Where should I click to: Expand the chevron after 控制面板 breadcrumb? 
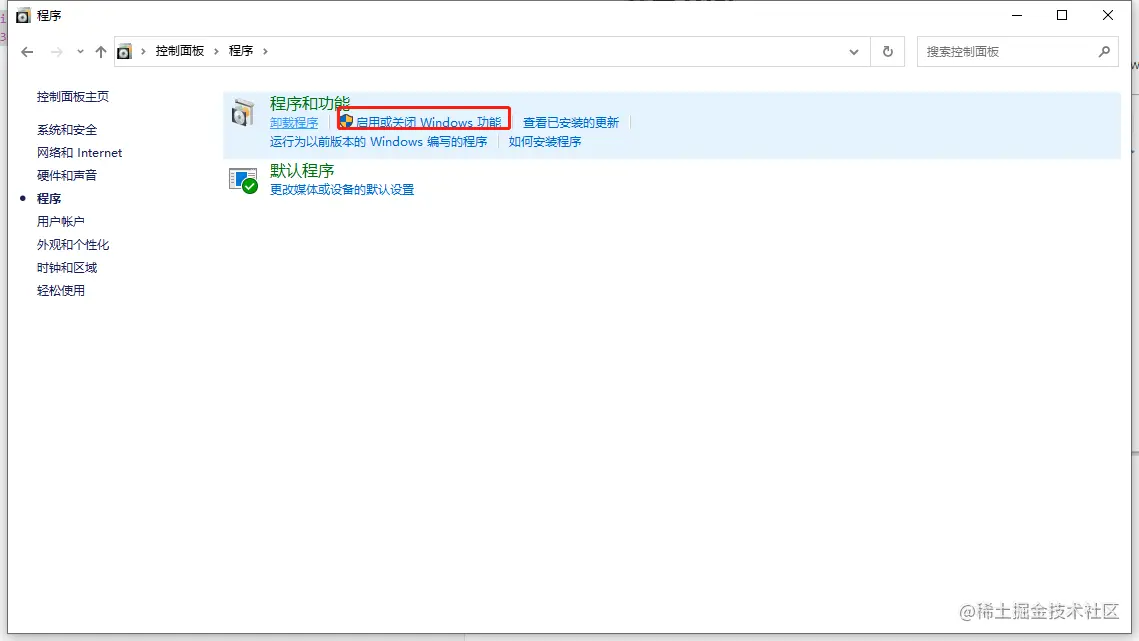[x=216, y=52]
